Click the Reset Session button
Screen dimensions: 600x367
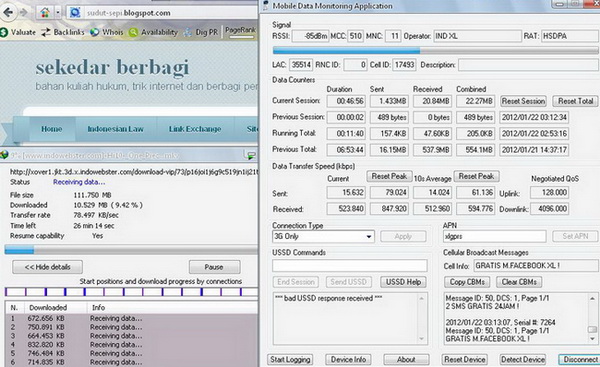pos(523,101)
